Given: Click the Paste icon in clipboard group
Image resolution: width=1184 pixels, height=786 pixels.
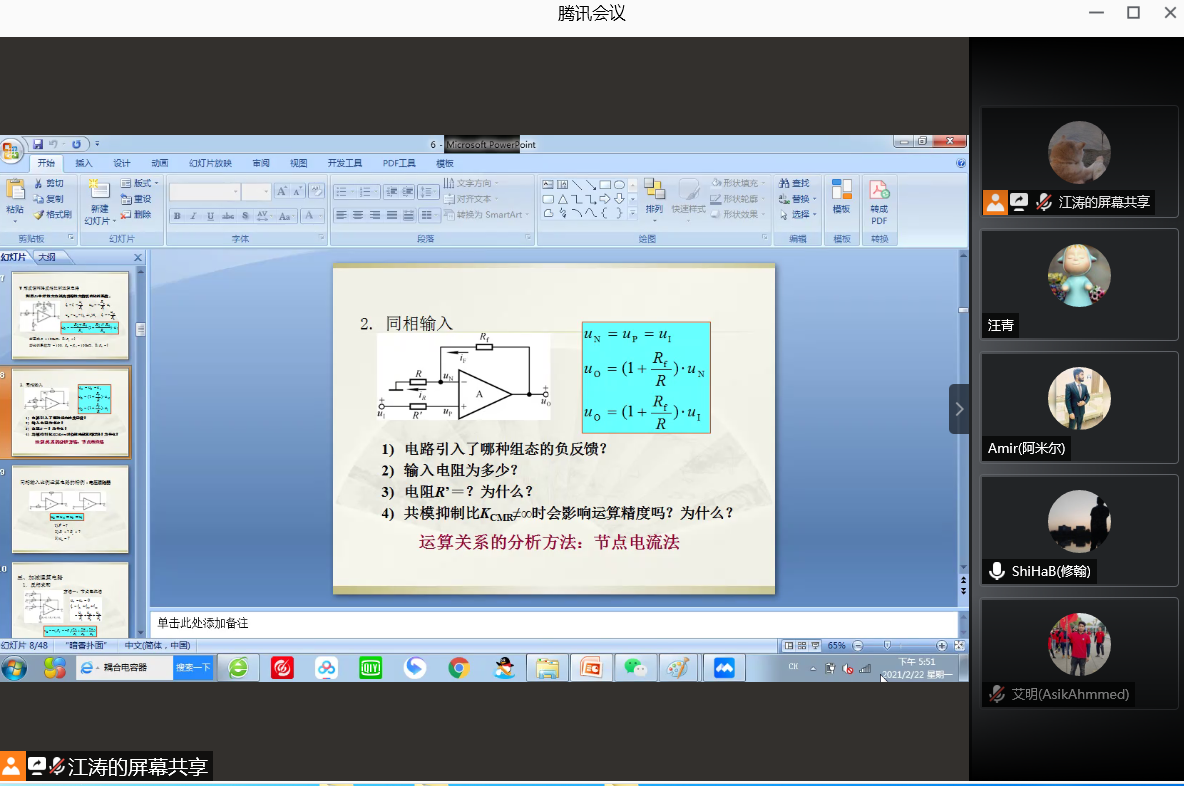Looking at the screenshot, I should (x=15, y=192).
